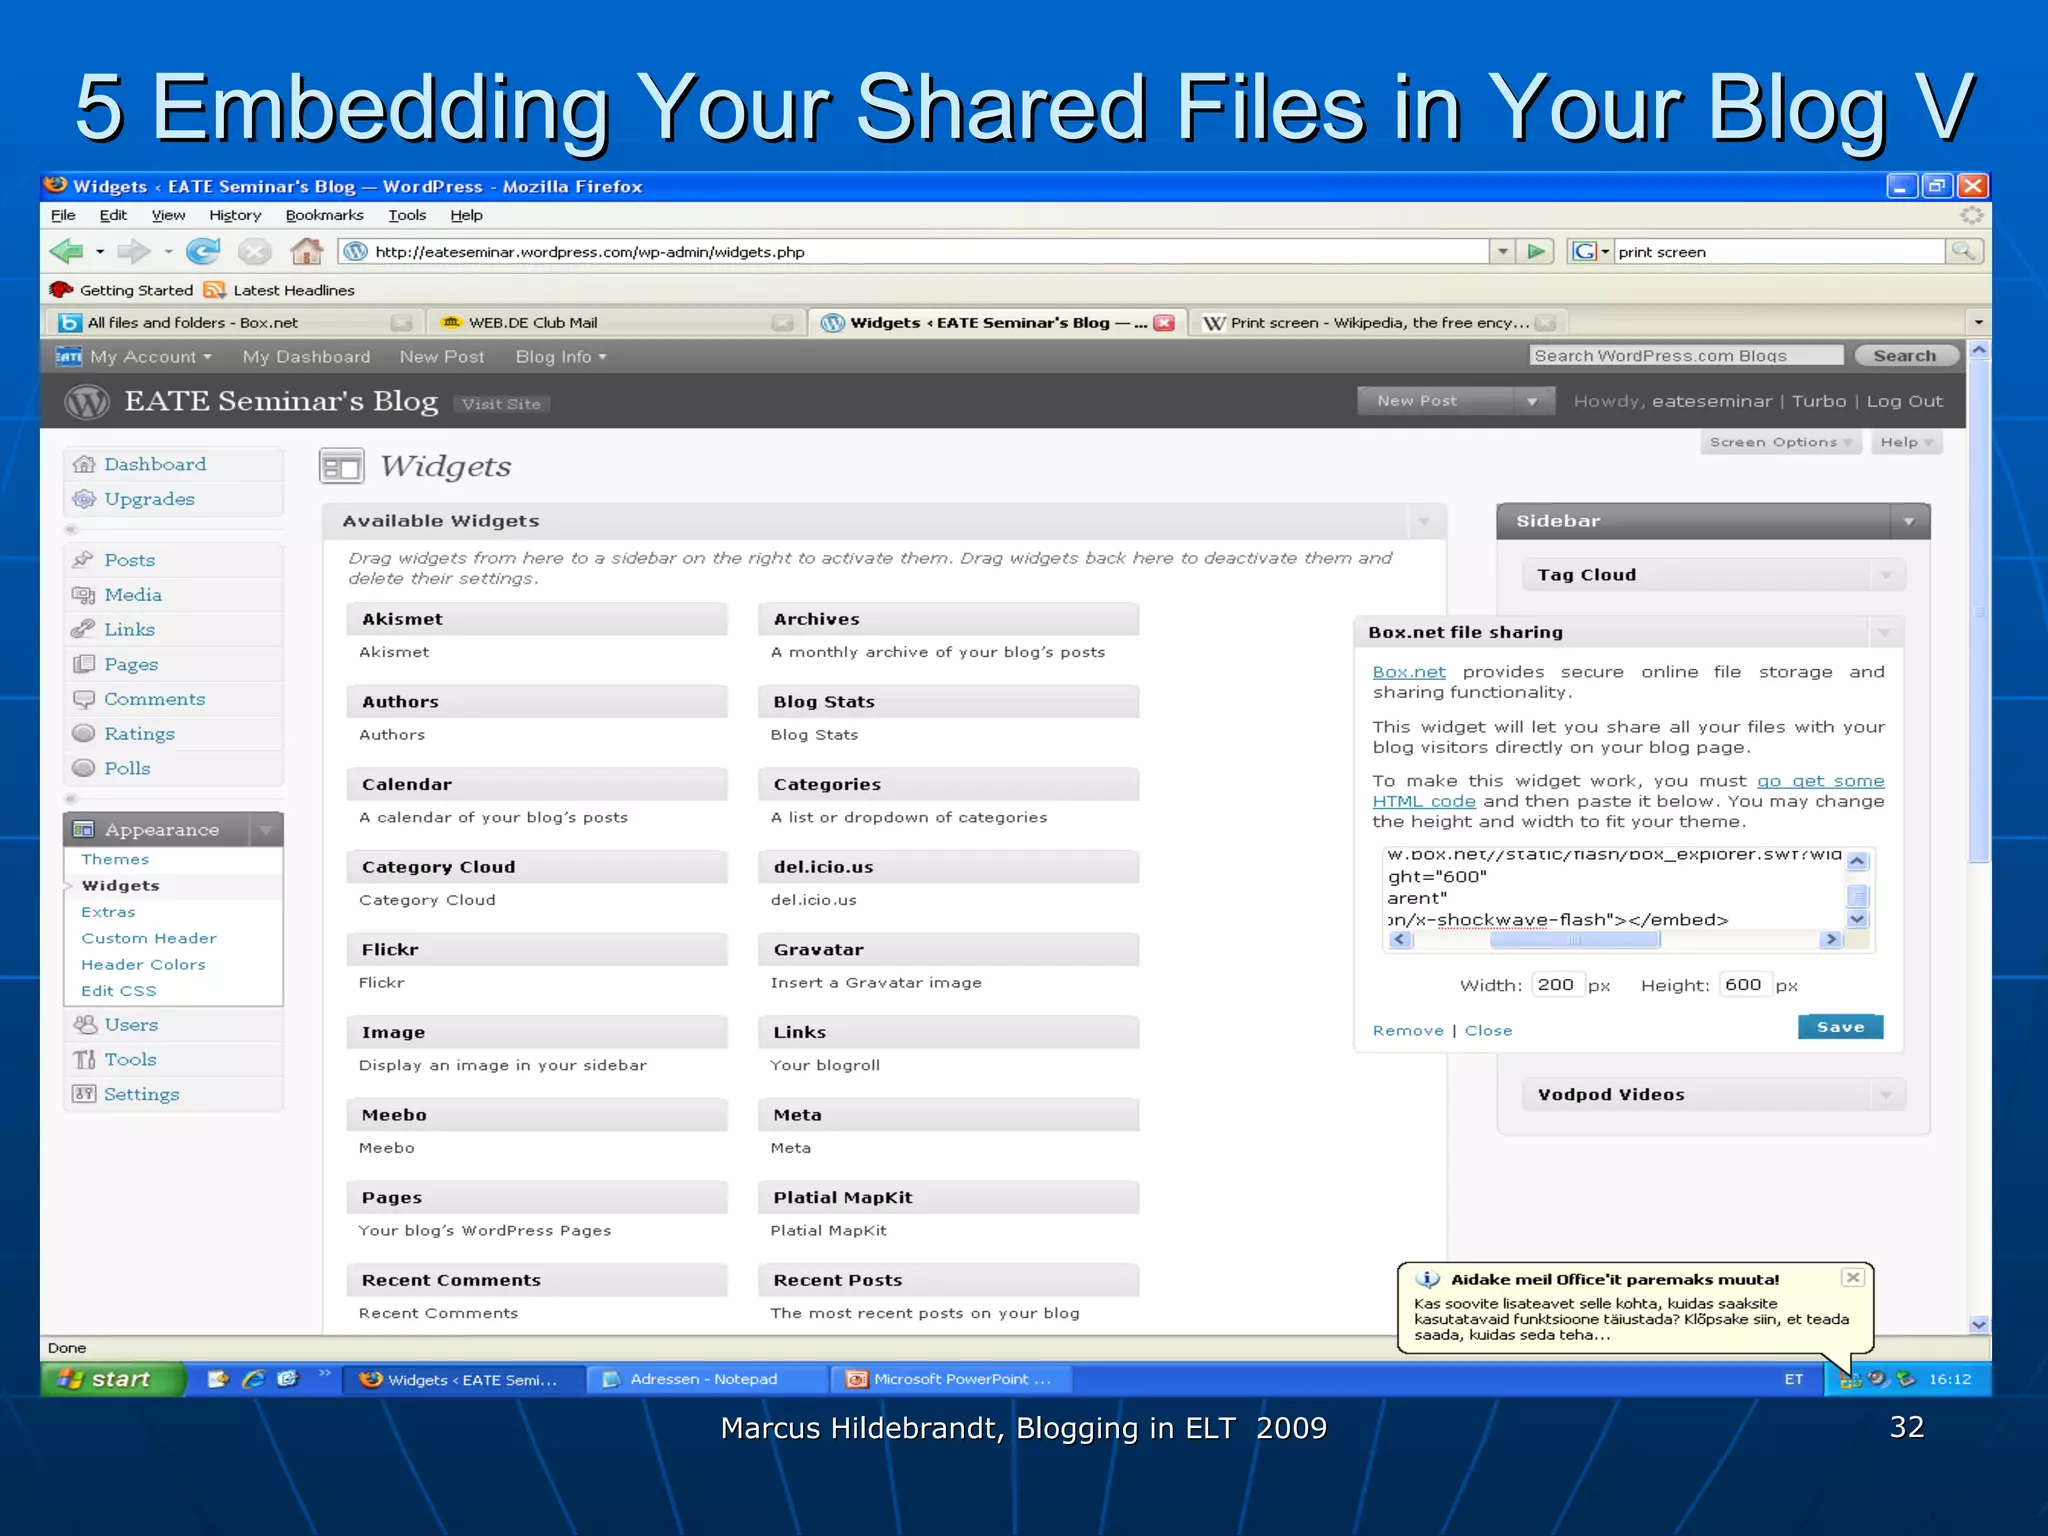The image size is (2048, 1536).
Task: Click the Users icon in sidebar
Action: click(84, 1024)
